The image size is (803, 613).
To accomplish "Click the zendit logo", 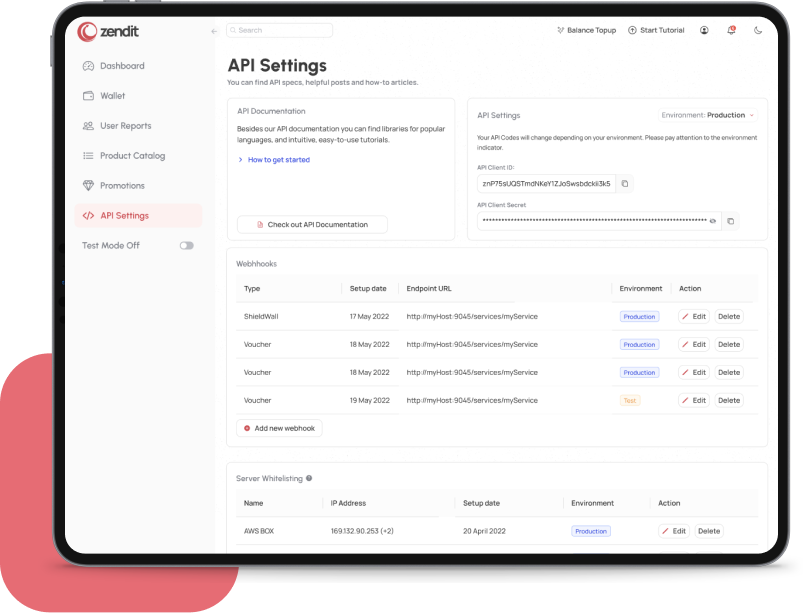I will tap(108, 31).
